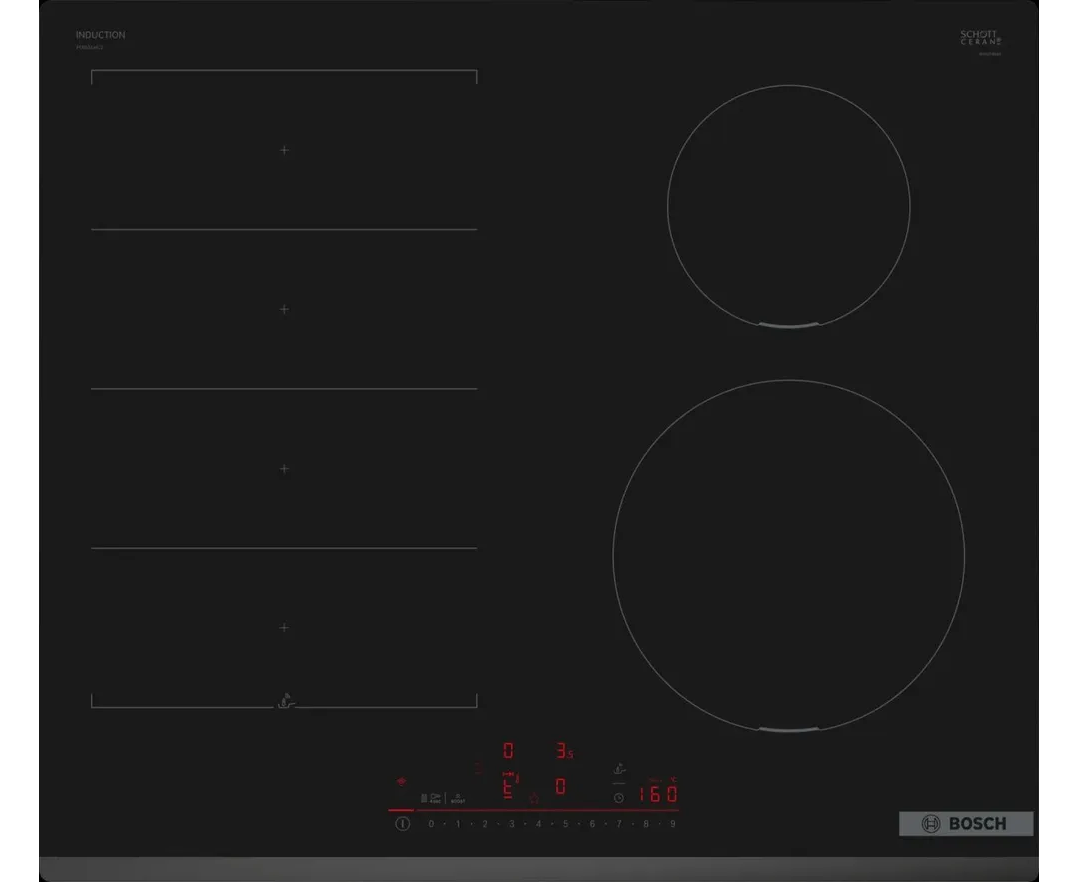
Task: Tap the frying sensor pan icon above the timer
Action: (619, 770)
